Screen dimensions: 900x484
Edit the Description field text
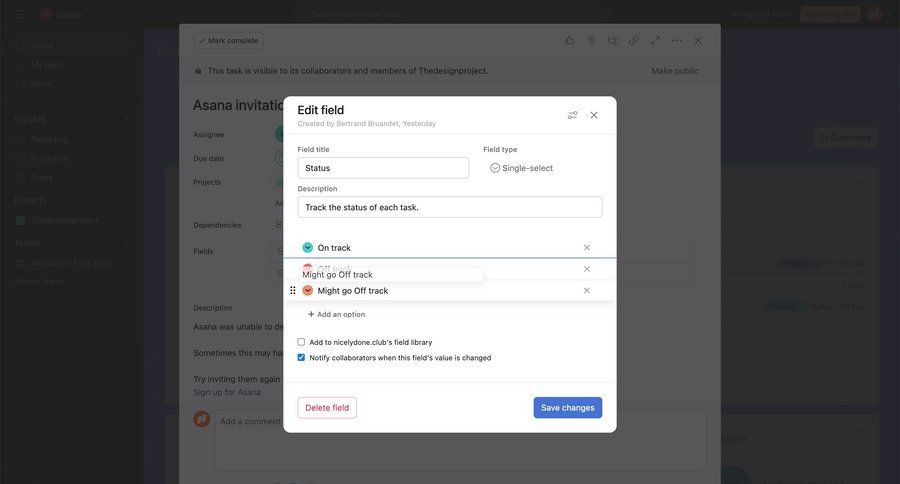click(x=449, y=207)
